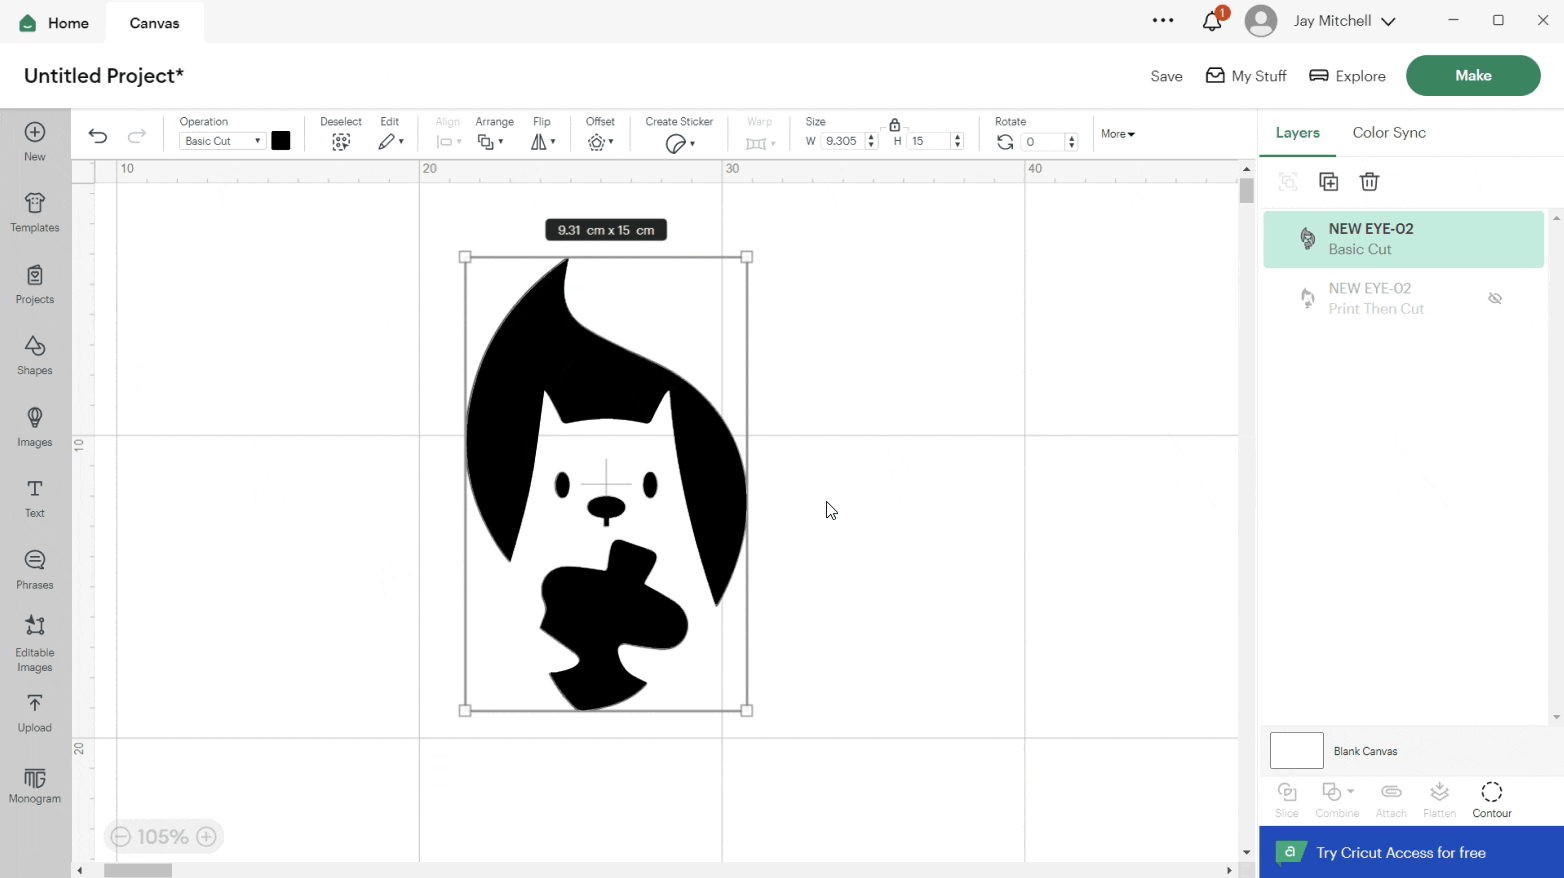The image size is (1564, 878).
Task: Switch to the Color Sync tab
Action: pyautogui.click(x=1388, y=133)
